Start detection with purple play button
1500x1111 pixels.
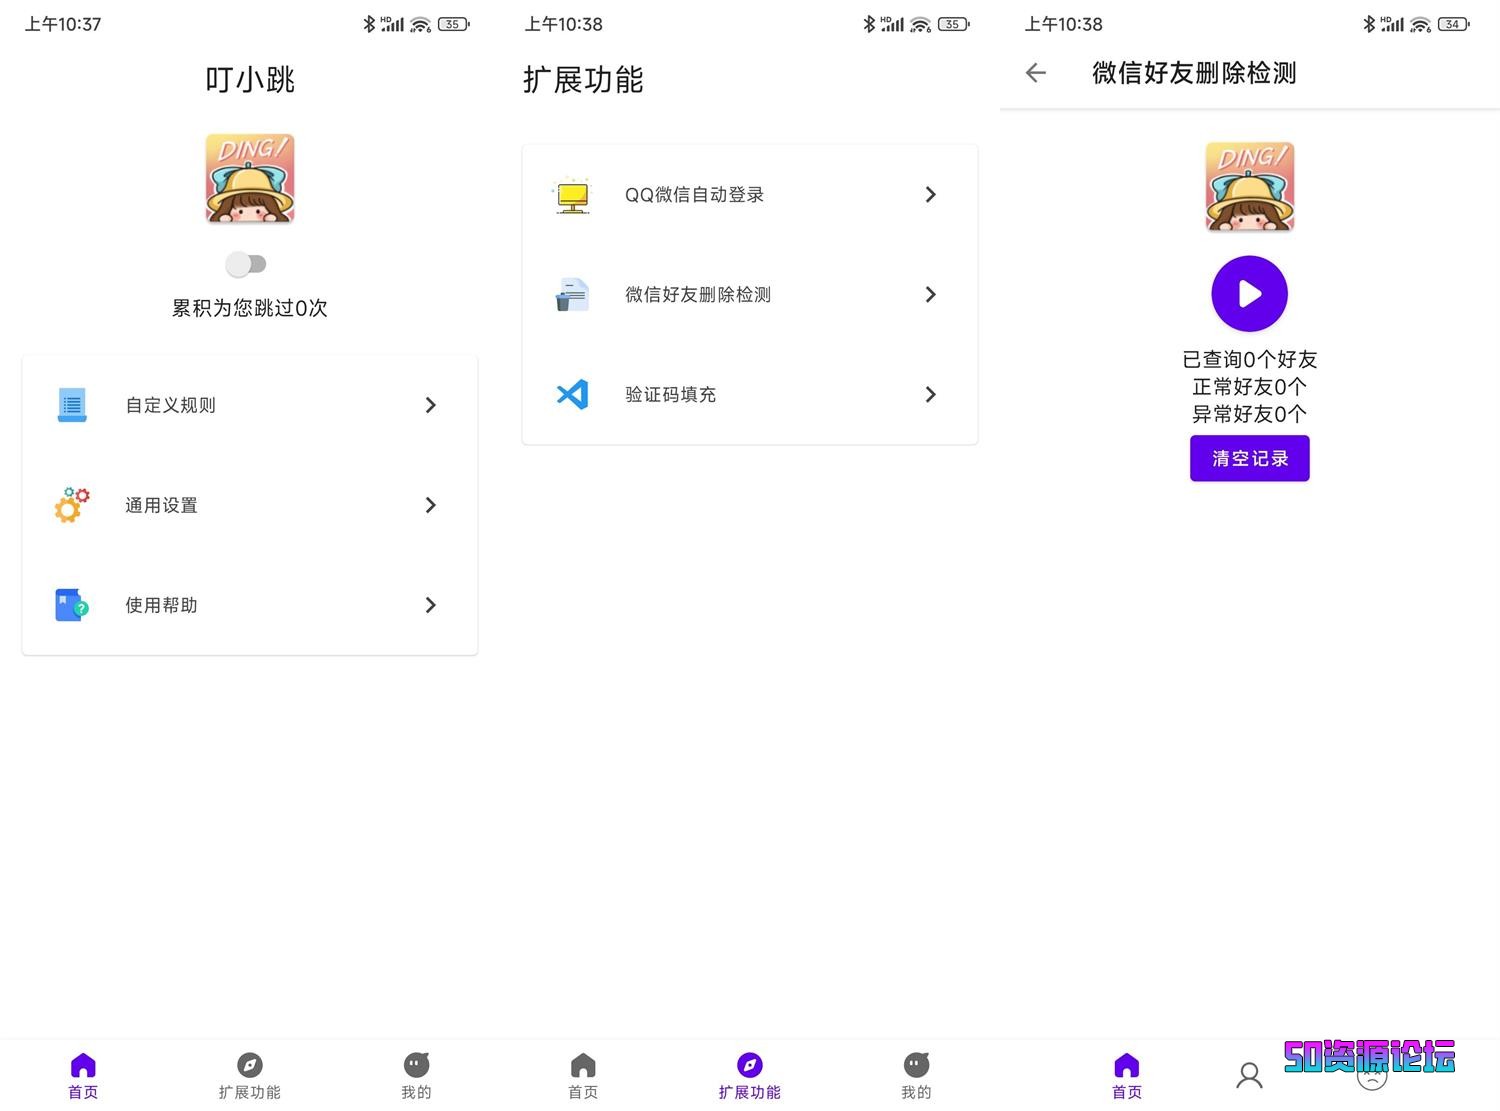(x=1250, y=294)
